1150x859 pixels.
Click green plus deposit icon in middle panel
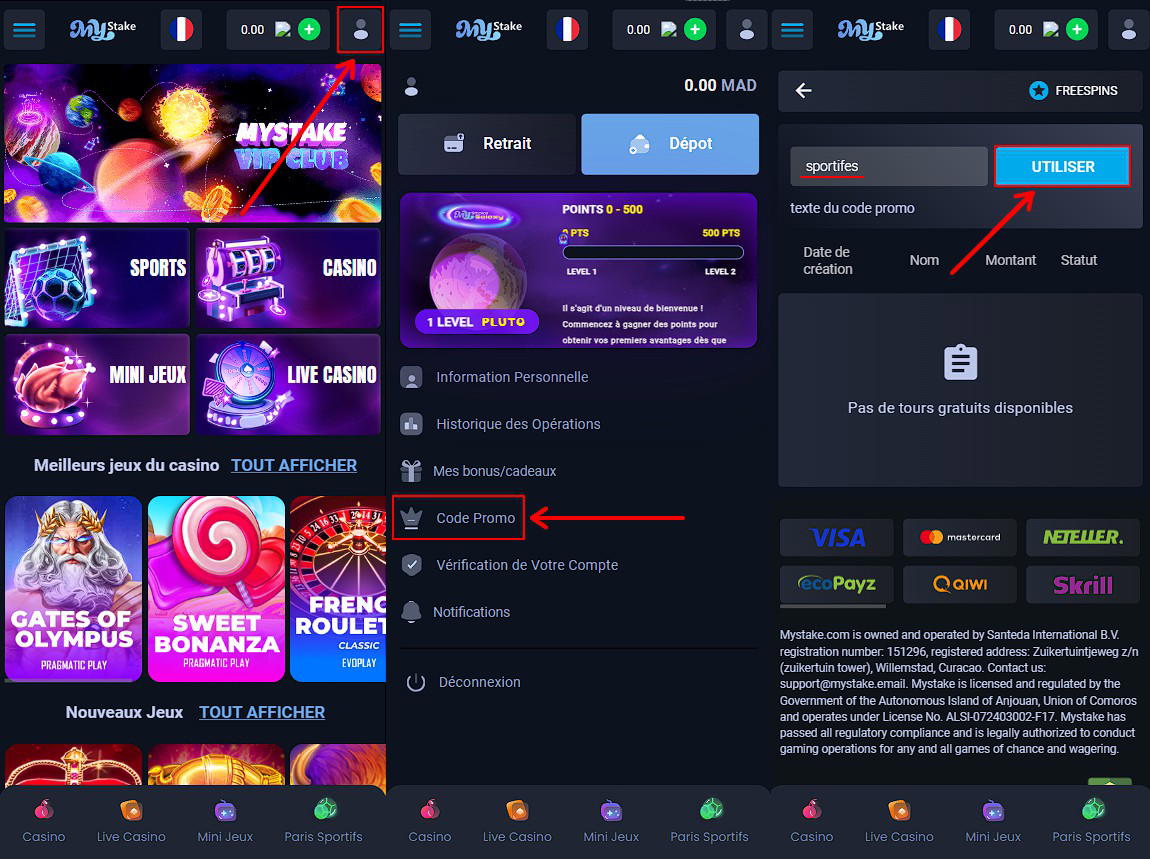pos(695,30)
